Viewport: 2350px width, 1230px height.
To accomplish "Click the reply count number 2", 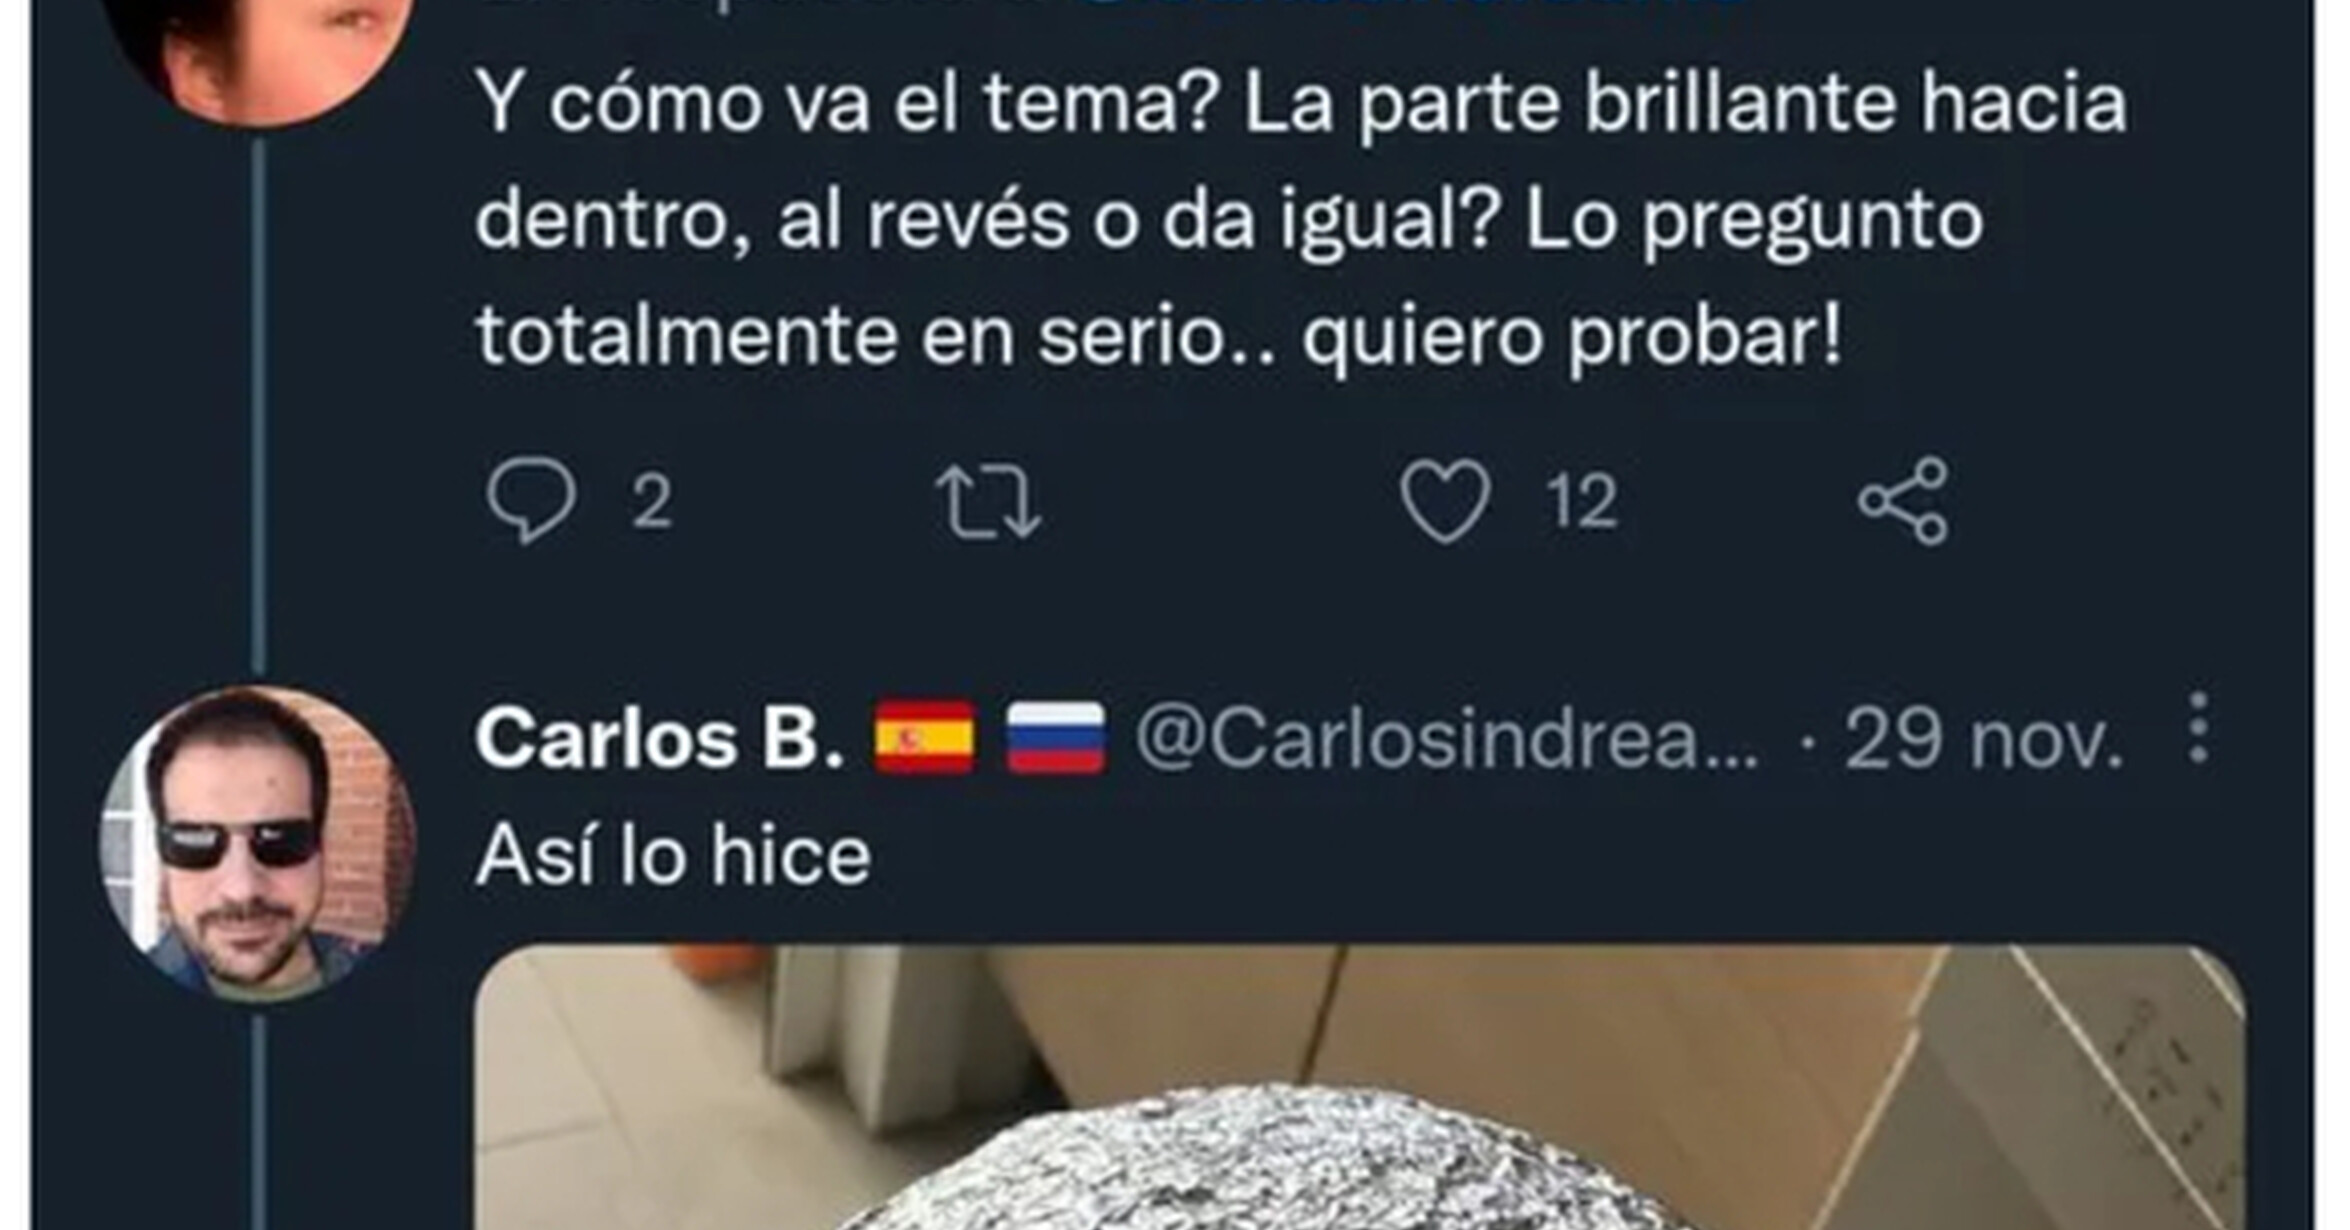I will pyautogui.click(x=651, y=502).
